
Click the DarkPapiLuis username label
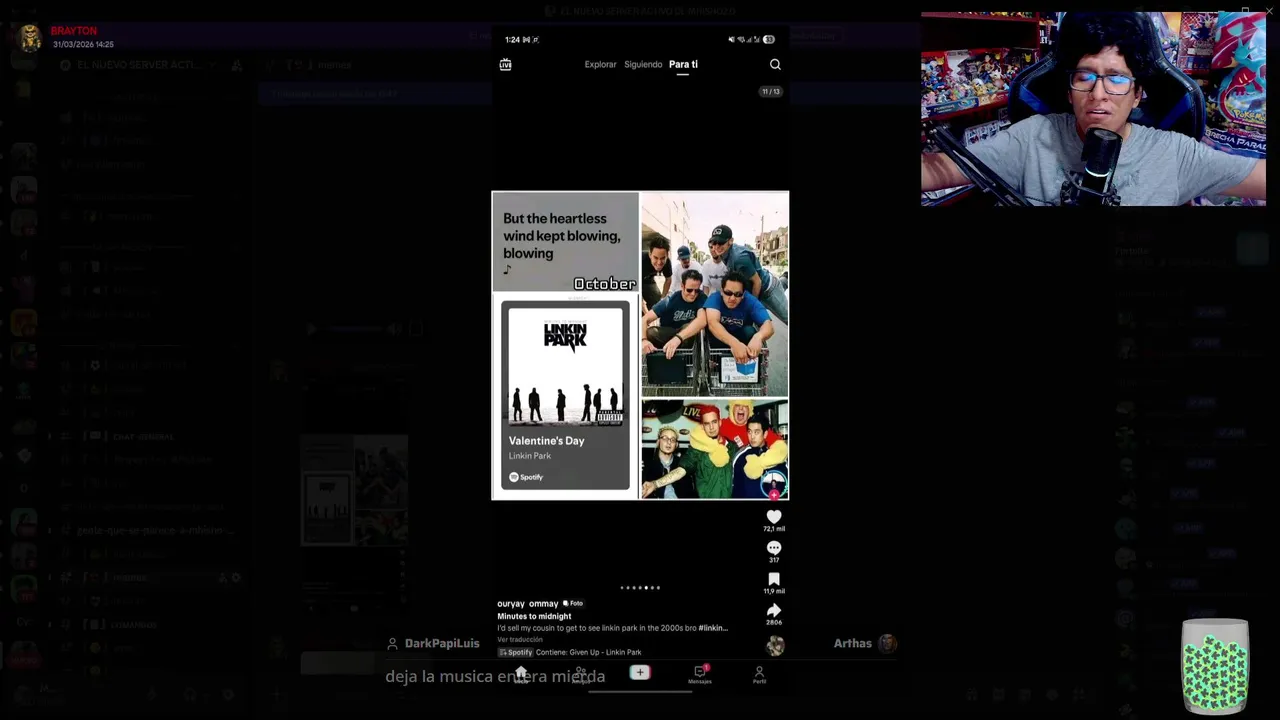click(x=442, y=643)
